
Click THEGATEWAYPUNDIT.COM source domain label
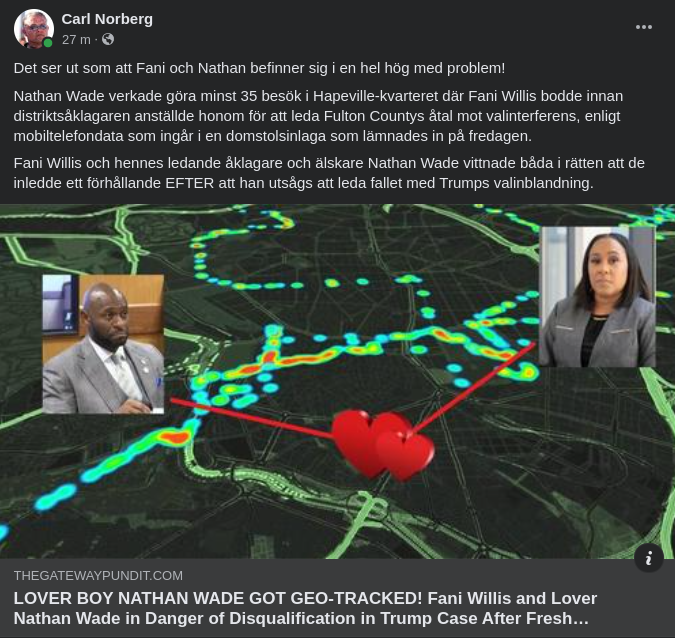tap(98, 576)
